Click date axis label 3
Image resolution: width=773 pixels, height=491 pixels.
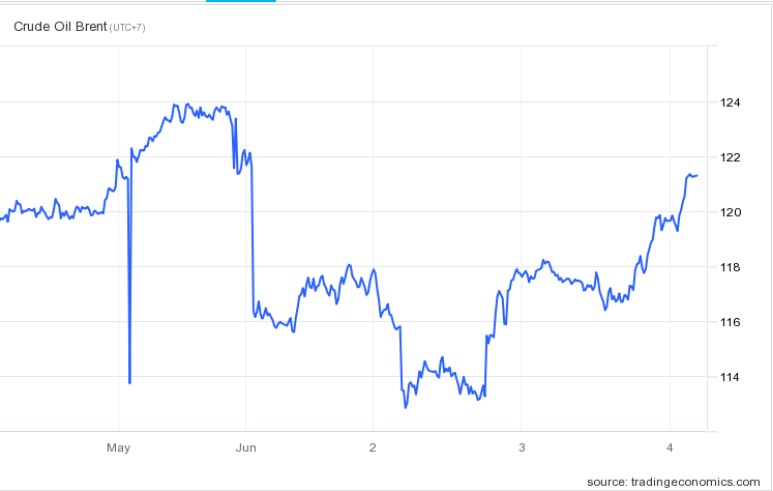point(521,446)
